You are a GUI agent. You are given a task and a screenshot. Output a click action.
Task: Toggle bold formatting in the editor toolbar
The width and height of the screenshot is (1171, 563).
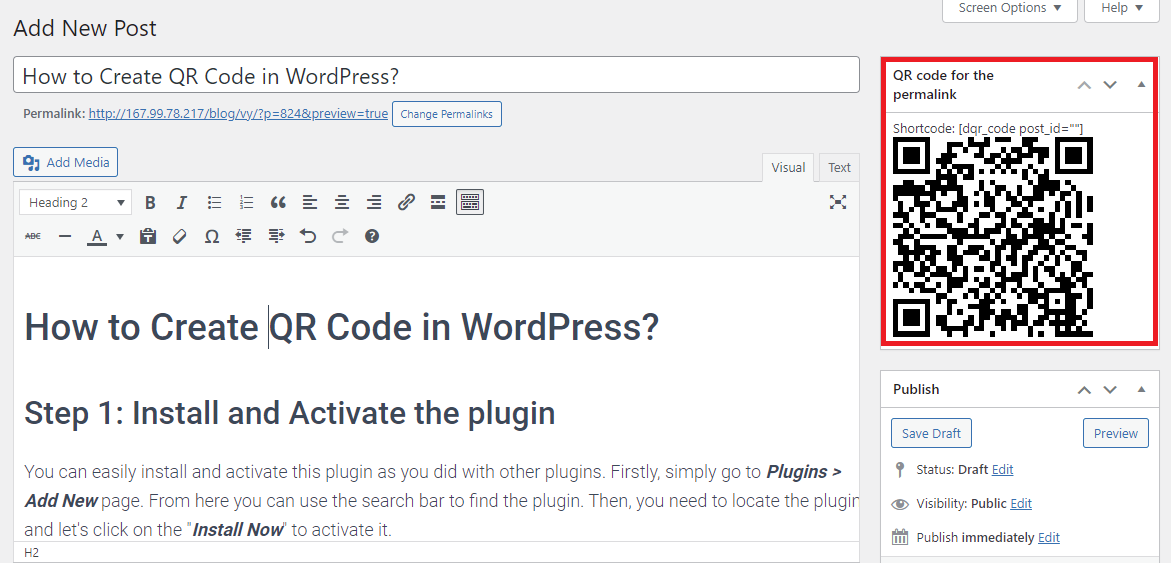[x=150, y=203]
